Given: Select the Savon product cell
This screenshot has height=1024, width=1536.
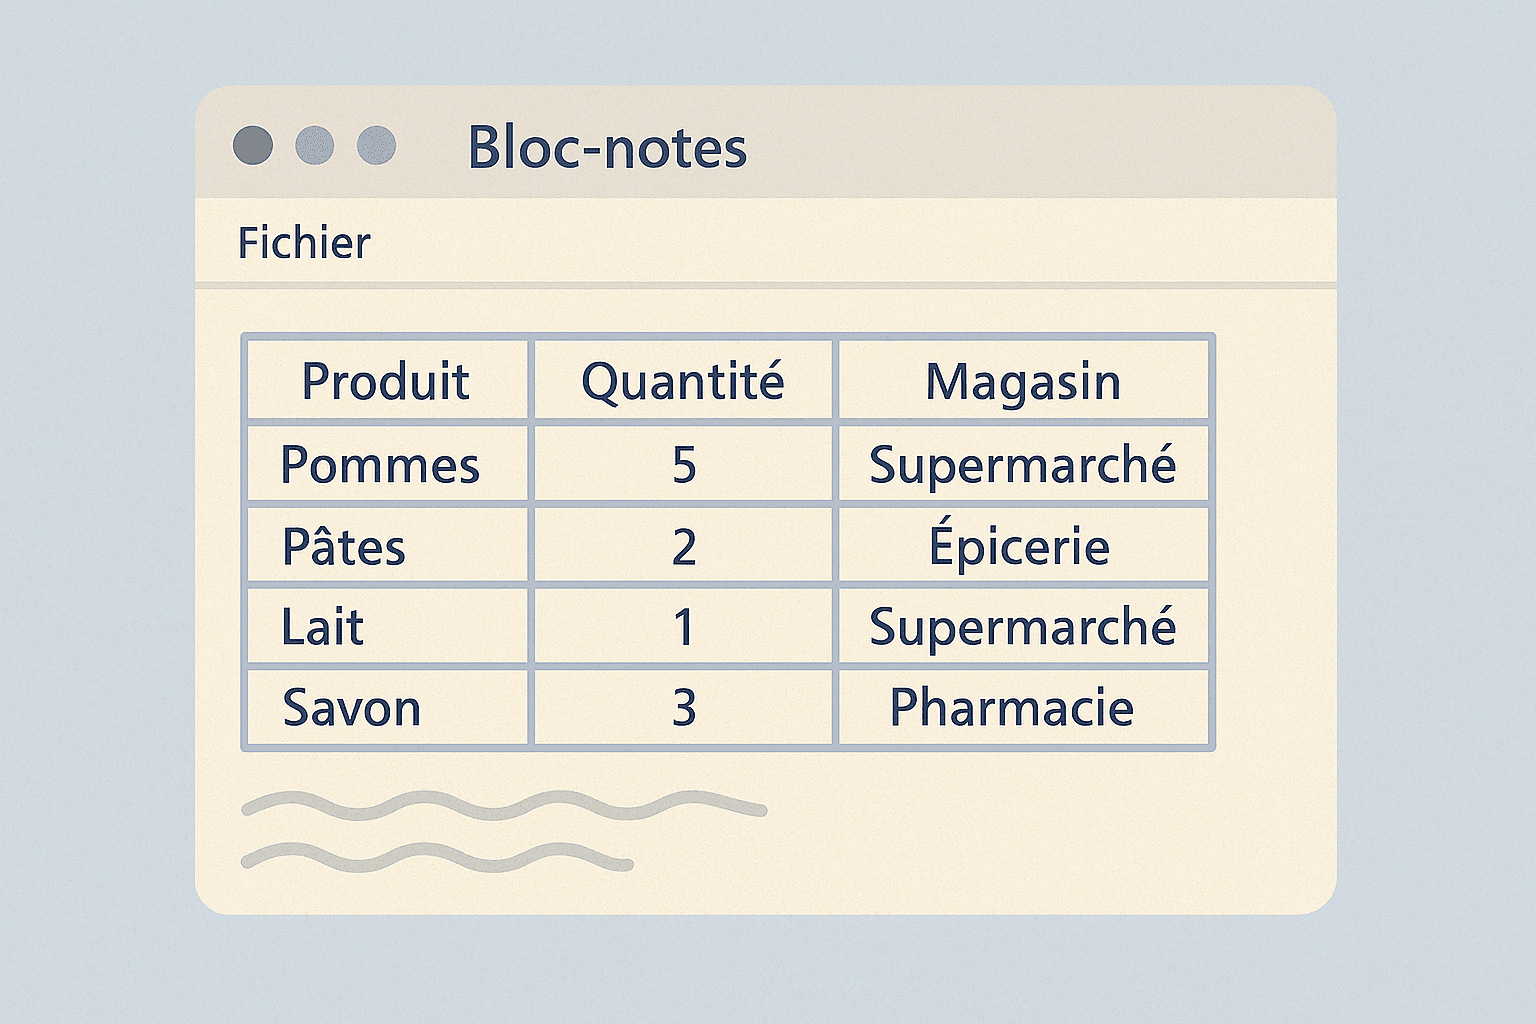Looking at the screenshot, I should tap(352, 708).
